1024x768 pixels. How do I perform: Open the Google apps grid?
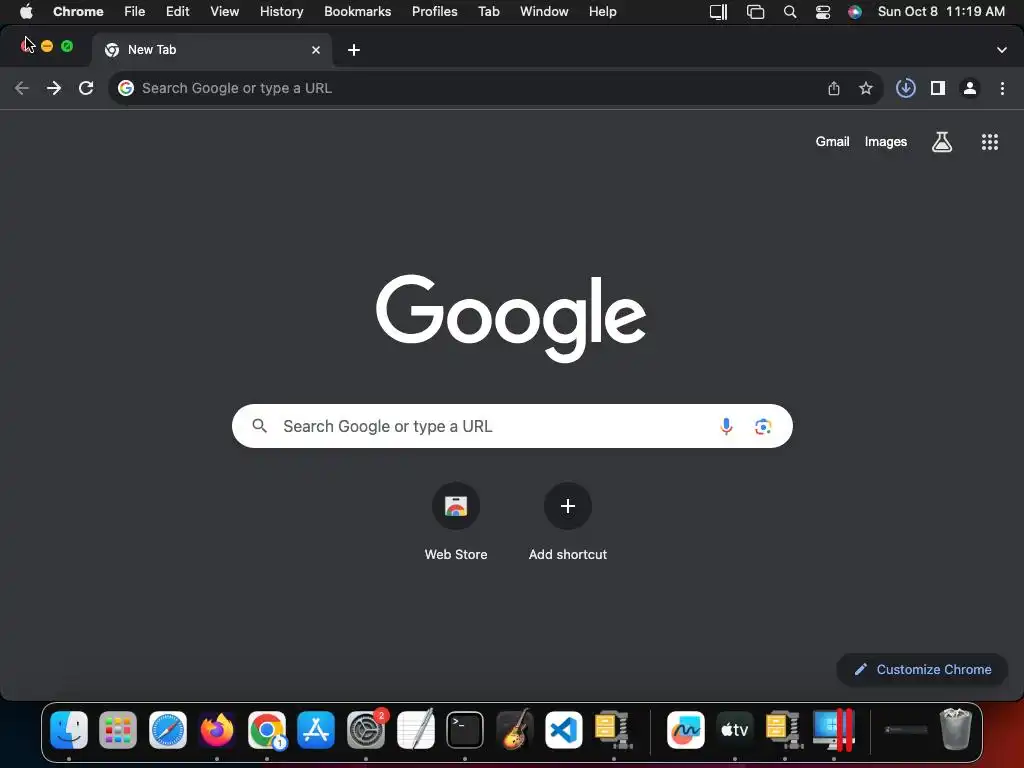click(x=990, y=142)
